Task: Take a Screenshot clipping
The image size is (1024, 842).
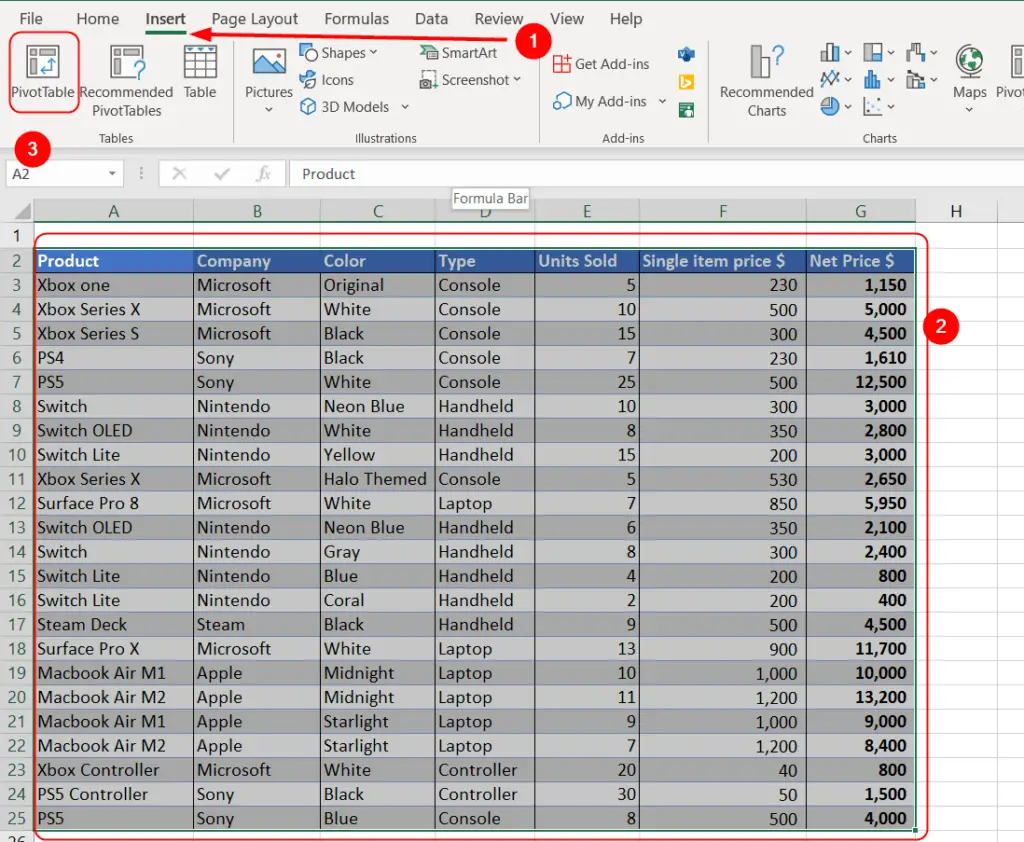Action: tap(464, 80)
